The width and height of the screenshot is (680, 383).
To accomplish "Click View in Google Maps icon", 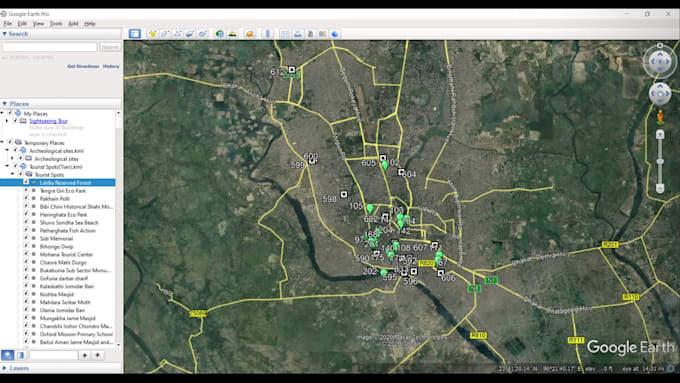I will click(323, 33).
